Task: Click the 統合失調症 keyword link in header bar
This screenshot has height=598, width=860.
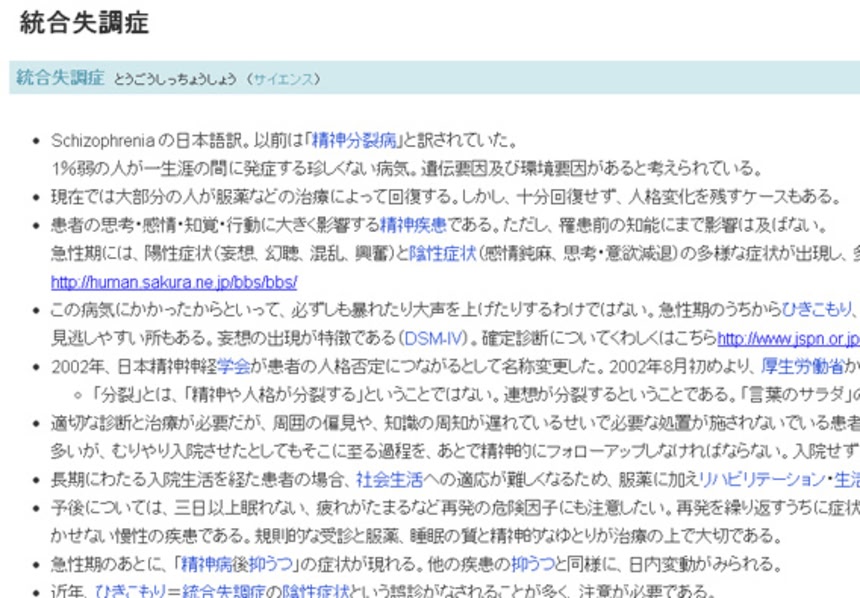Action: coord(60,78)
